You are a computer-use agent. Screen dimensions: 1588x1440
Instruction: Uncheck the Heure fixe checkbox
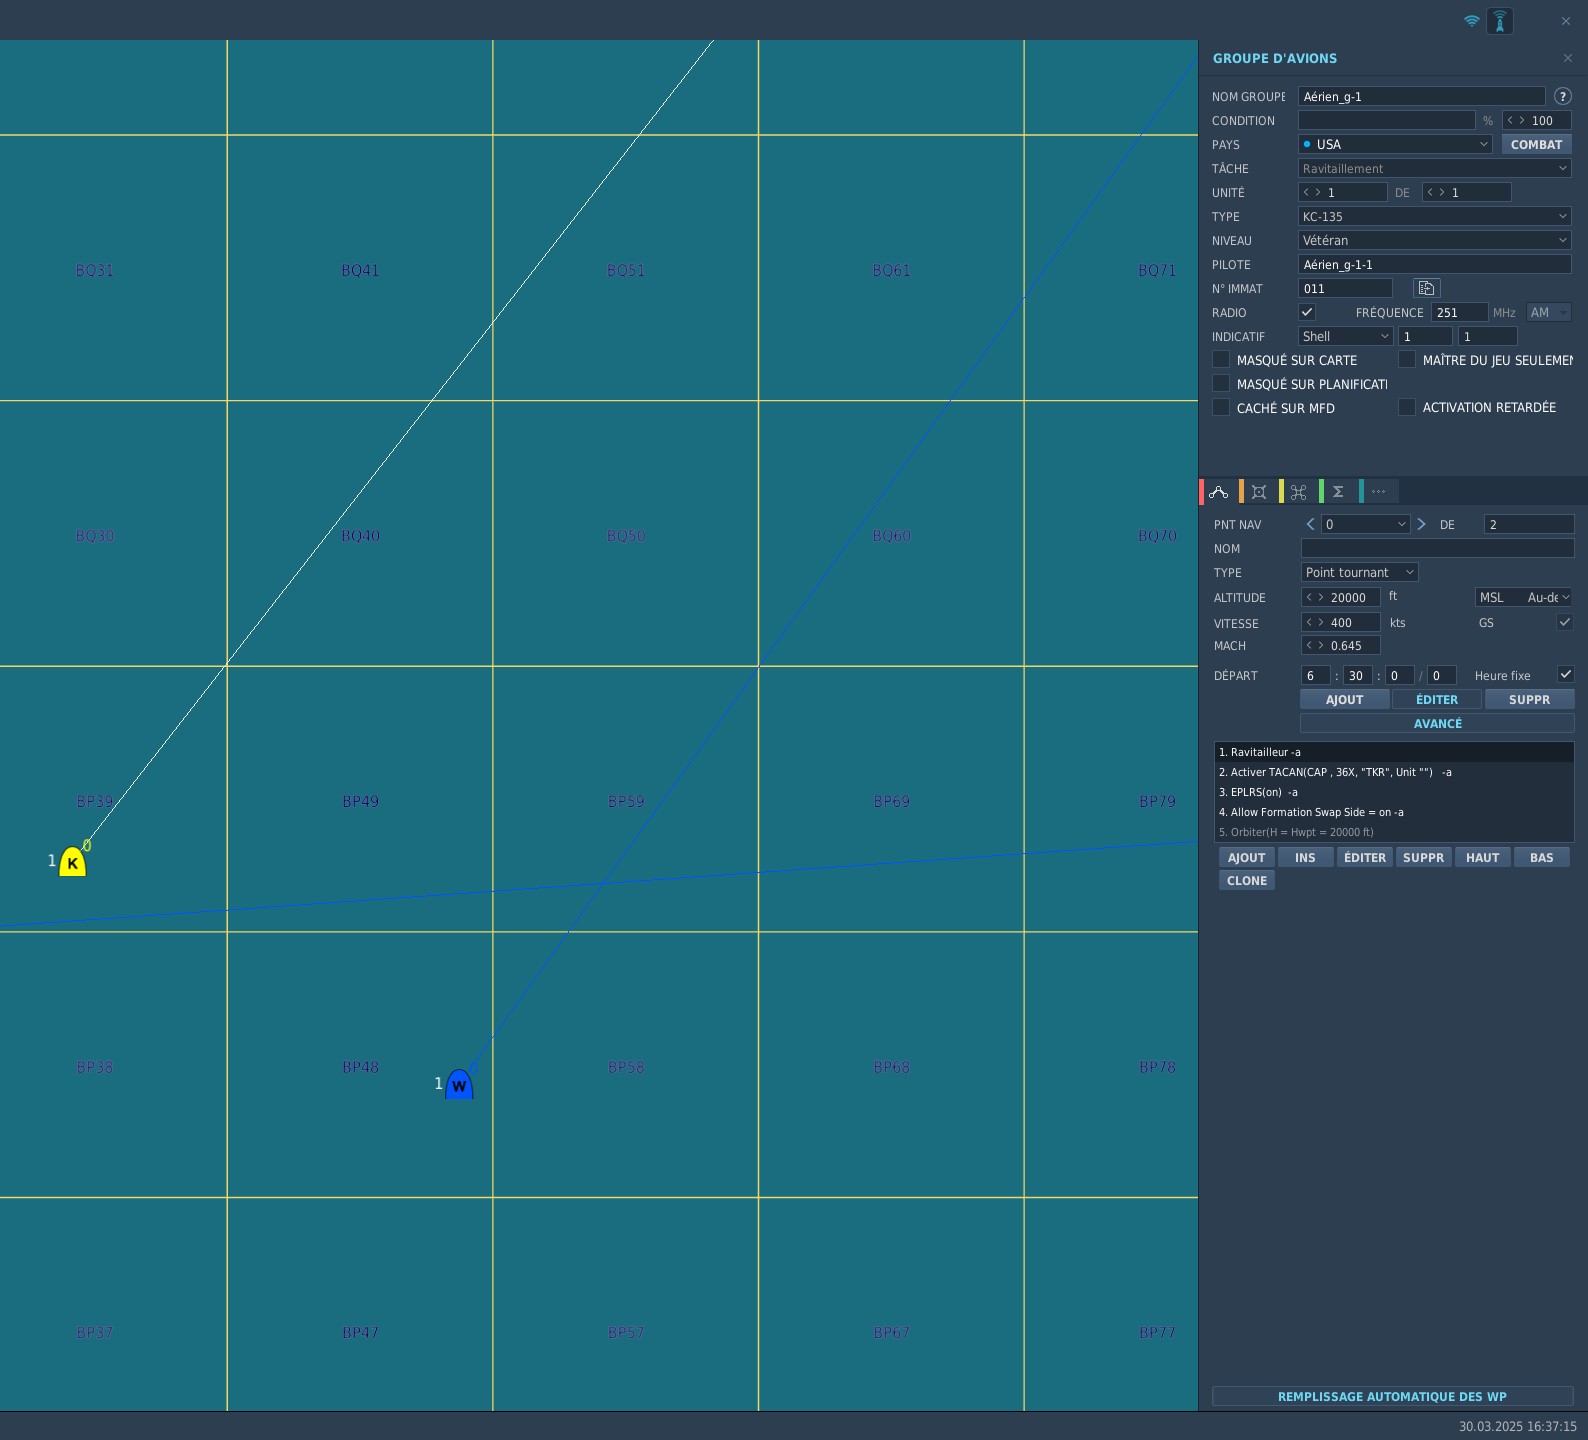(1565, 674)
